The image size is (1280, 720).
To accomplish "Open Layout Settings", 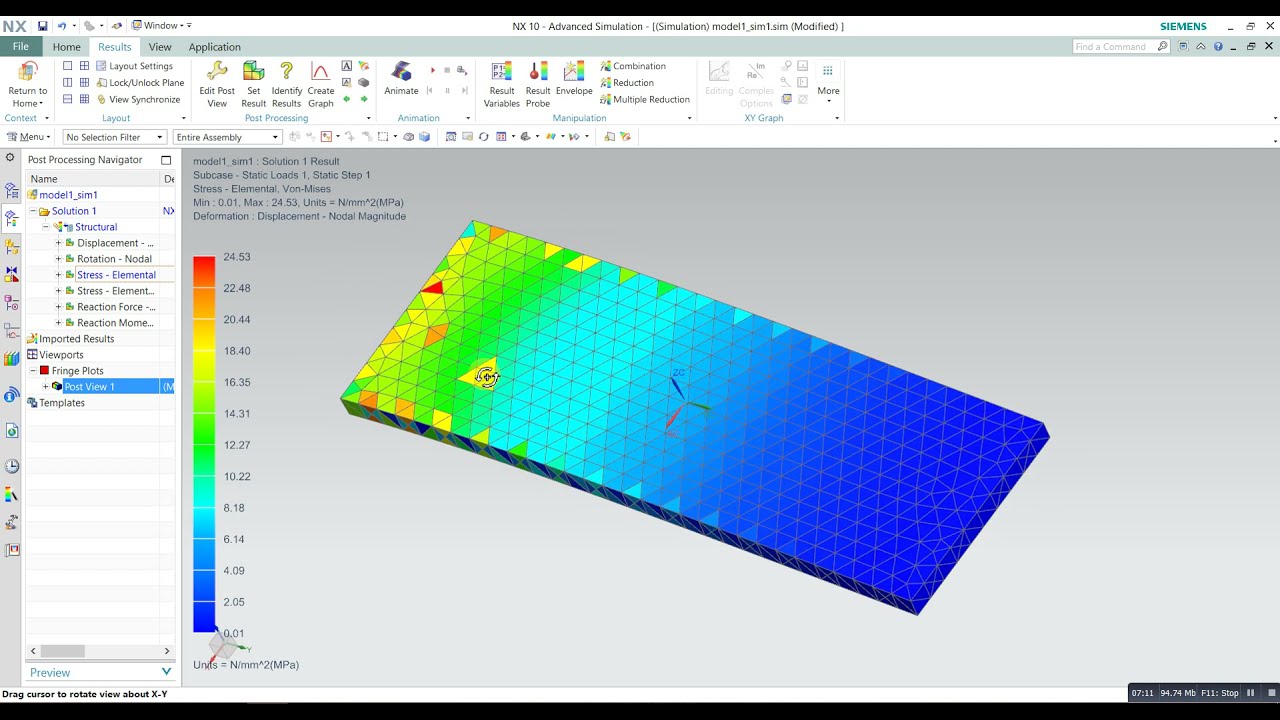I will (x=134, y=66).
